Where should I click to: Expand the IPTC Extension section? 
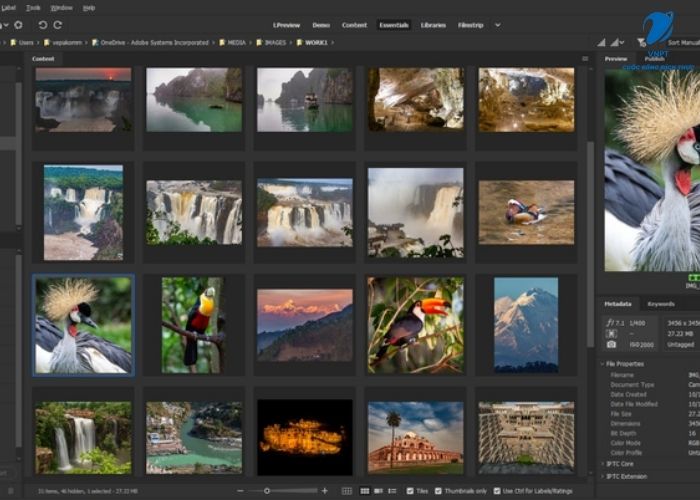(x=602, y=476)
